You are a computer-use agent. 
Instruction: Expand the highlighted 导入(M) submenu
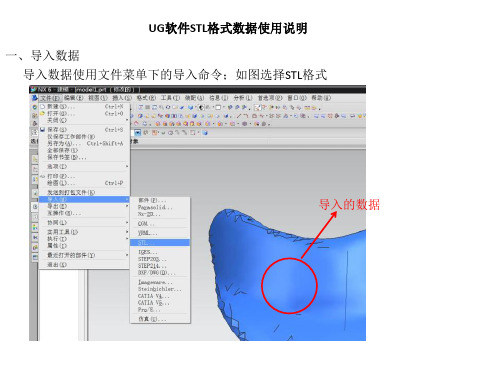(84, 199)
